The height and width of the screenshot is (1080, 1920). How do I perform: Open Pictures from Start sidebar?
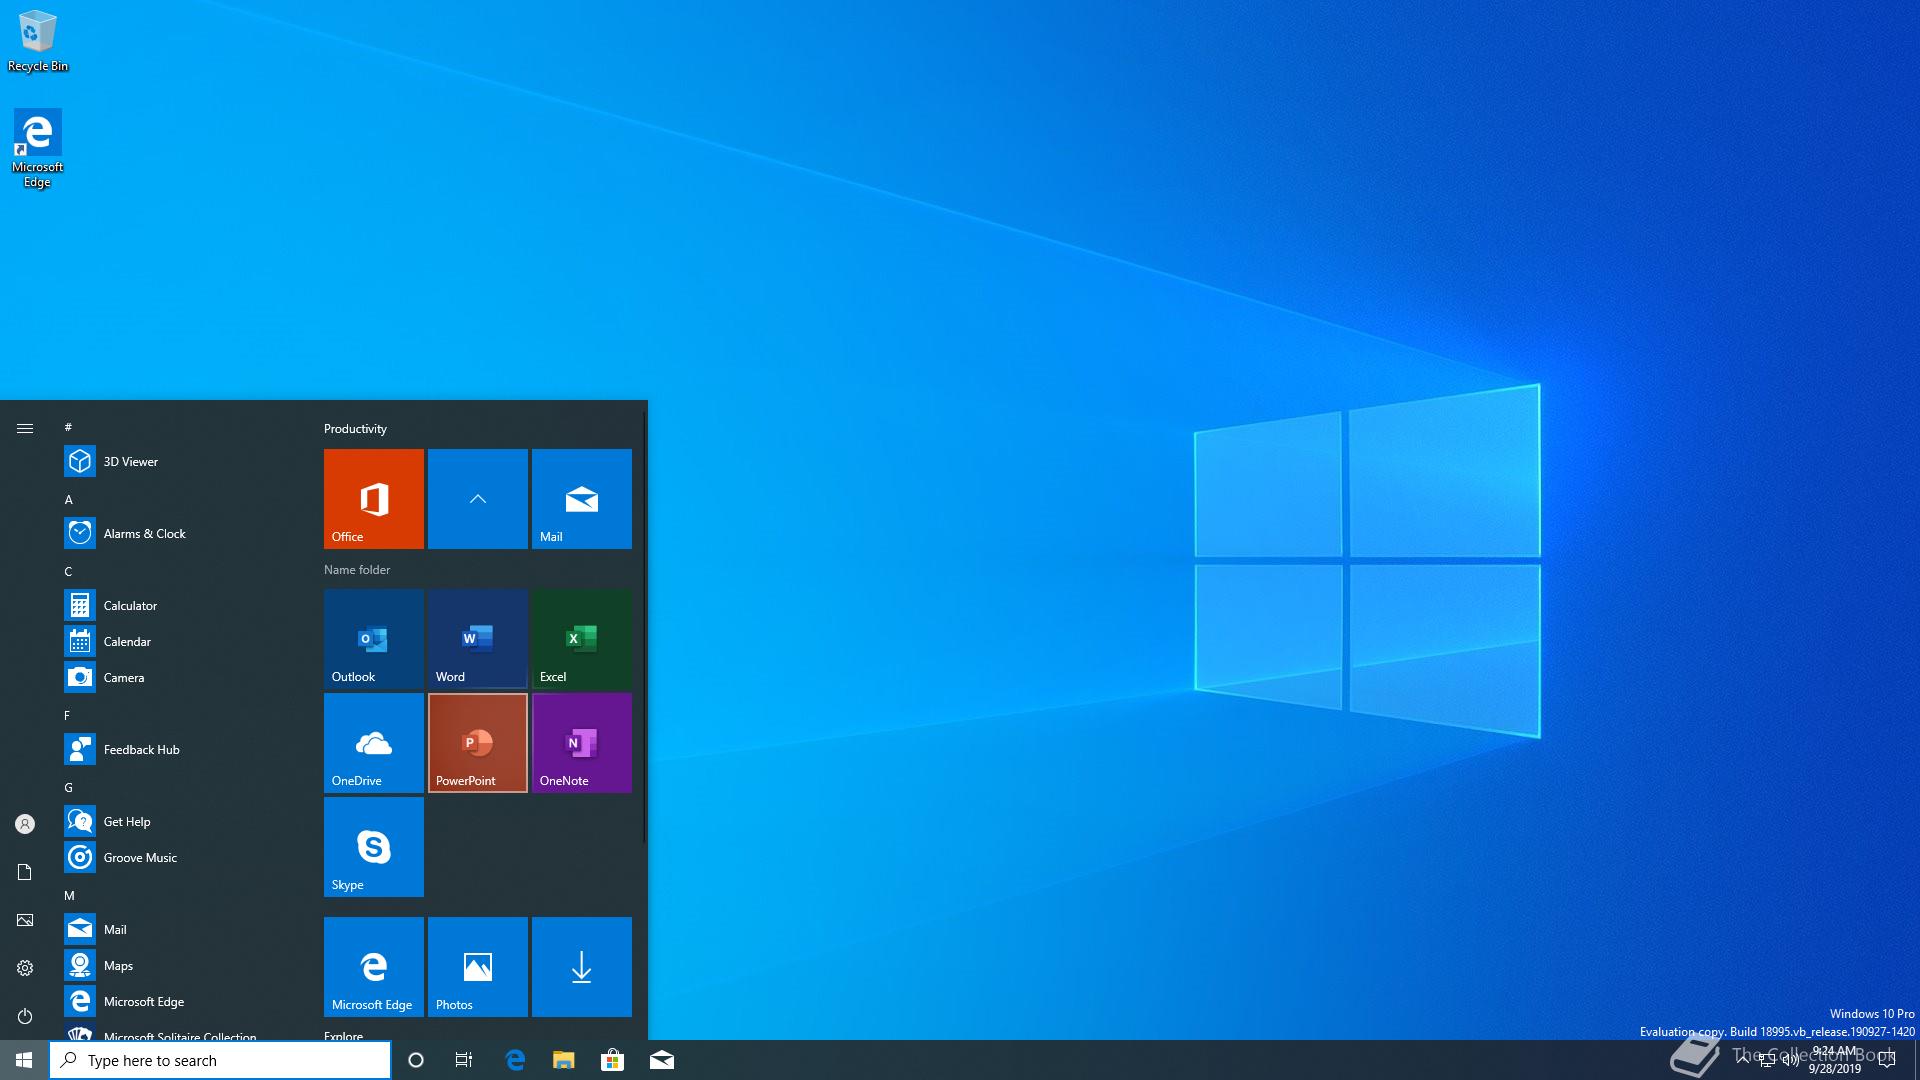click(25, 920)
